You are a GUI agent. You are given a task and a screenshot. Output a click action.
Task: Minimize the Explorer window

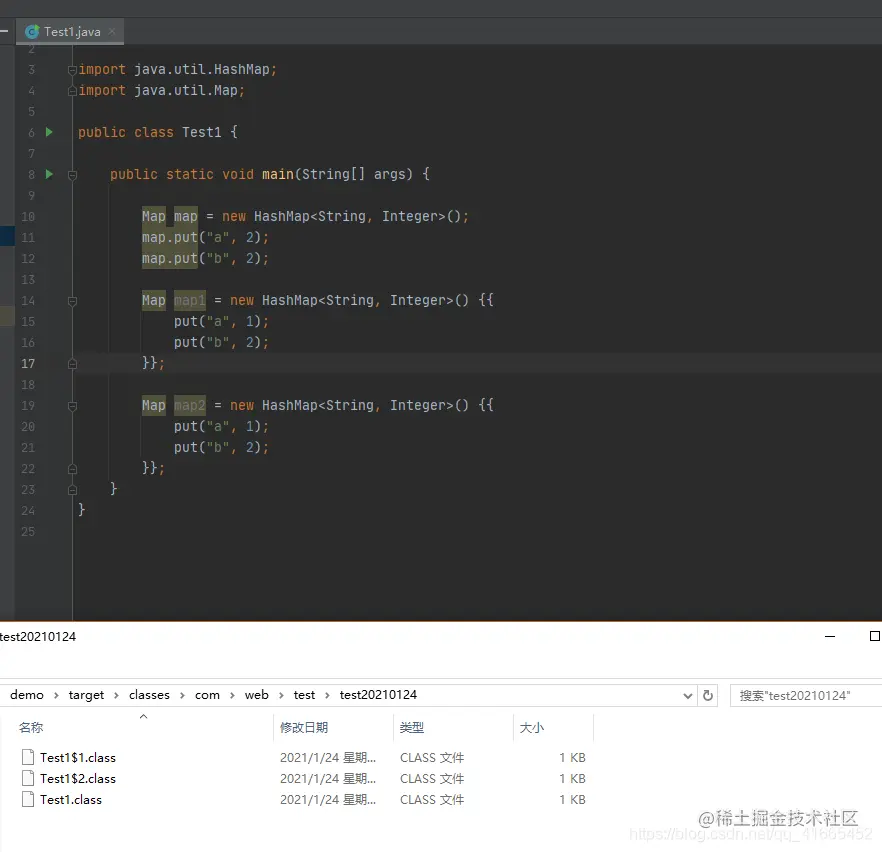point(830,636)
